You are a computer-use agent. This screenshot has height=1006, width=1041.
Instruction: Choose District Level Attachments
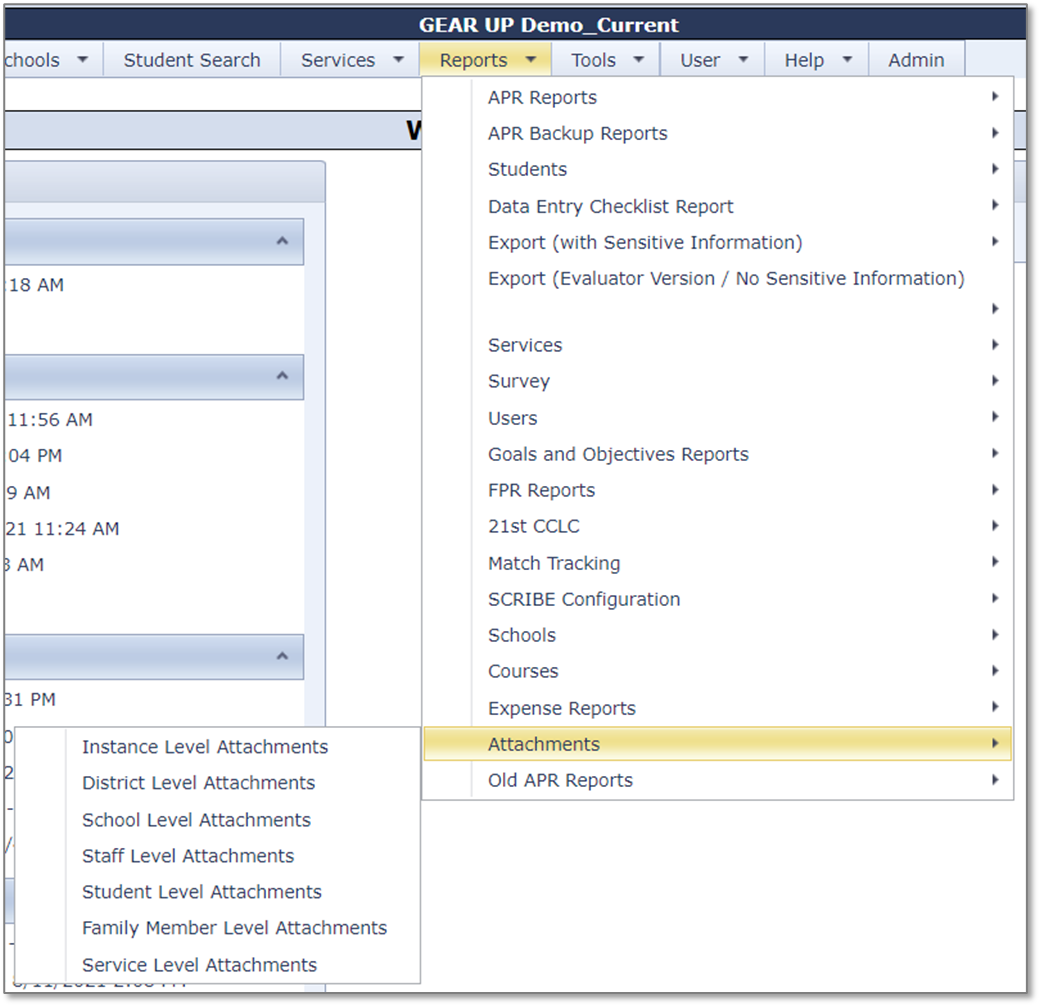[x=218, y=783]
